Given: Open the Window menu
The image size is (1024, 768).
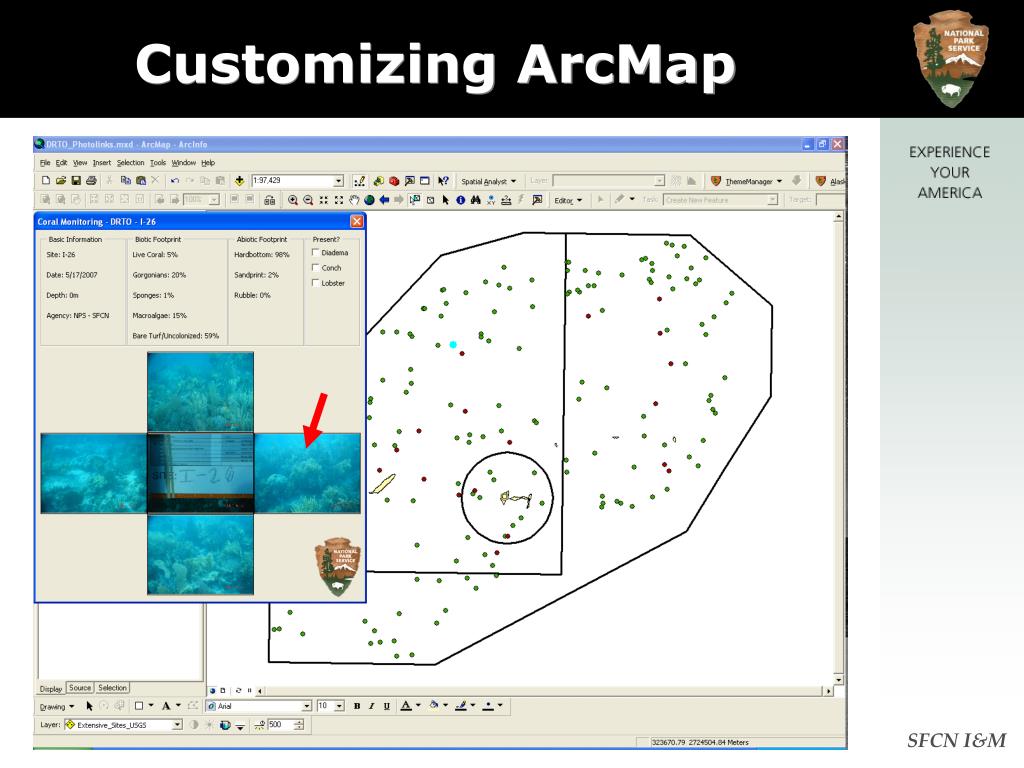Looking at the screenshot, I should point(184,163).
